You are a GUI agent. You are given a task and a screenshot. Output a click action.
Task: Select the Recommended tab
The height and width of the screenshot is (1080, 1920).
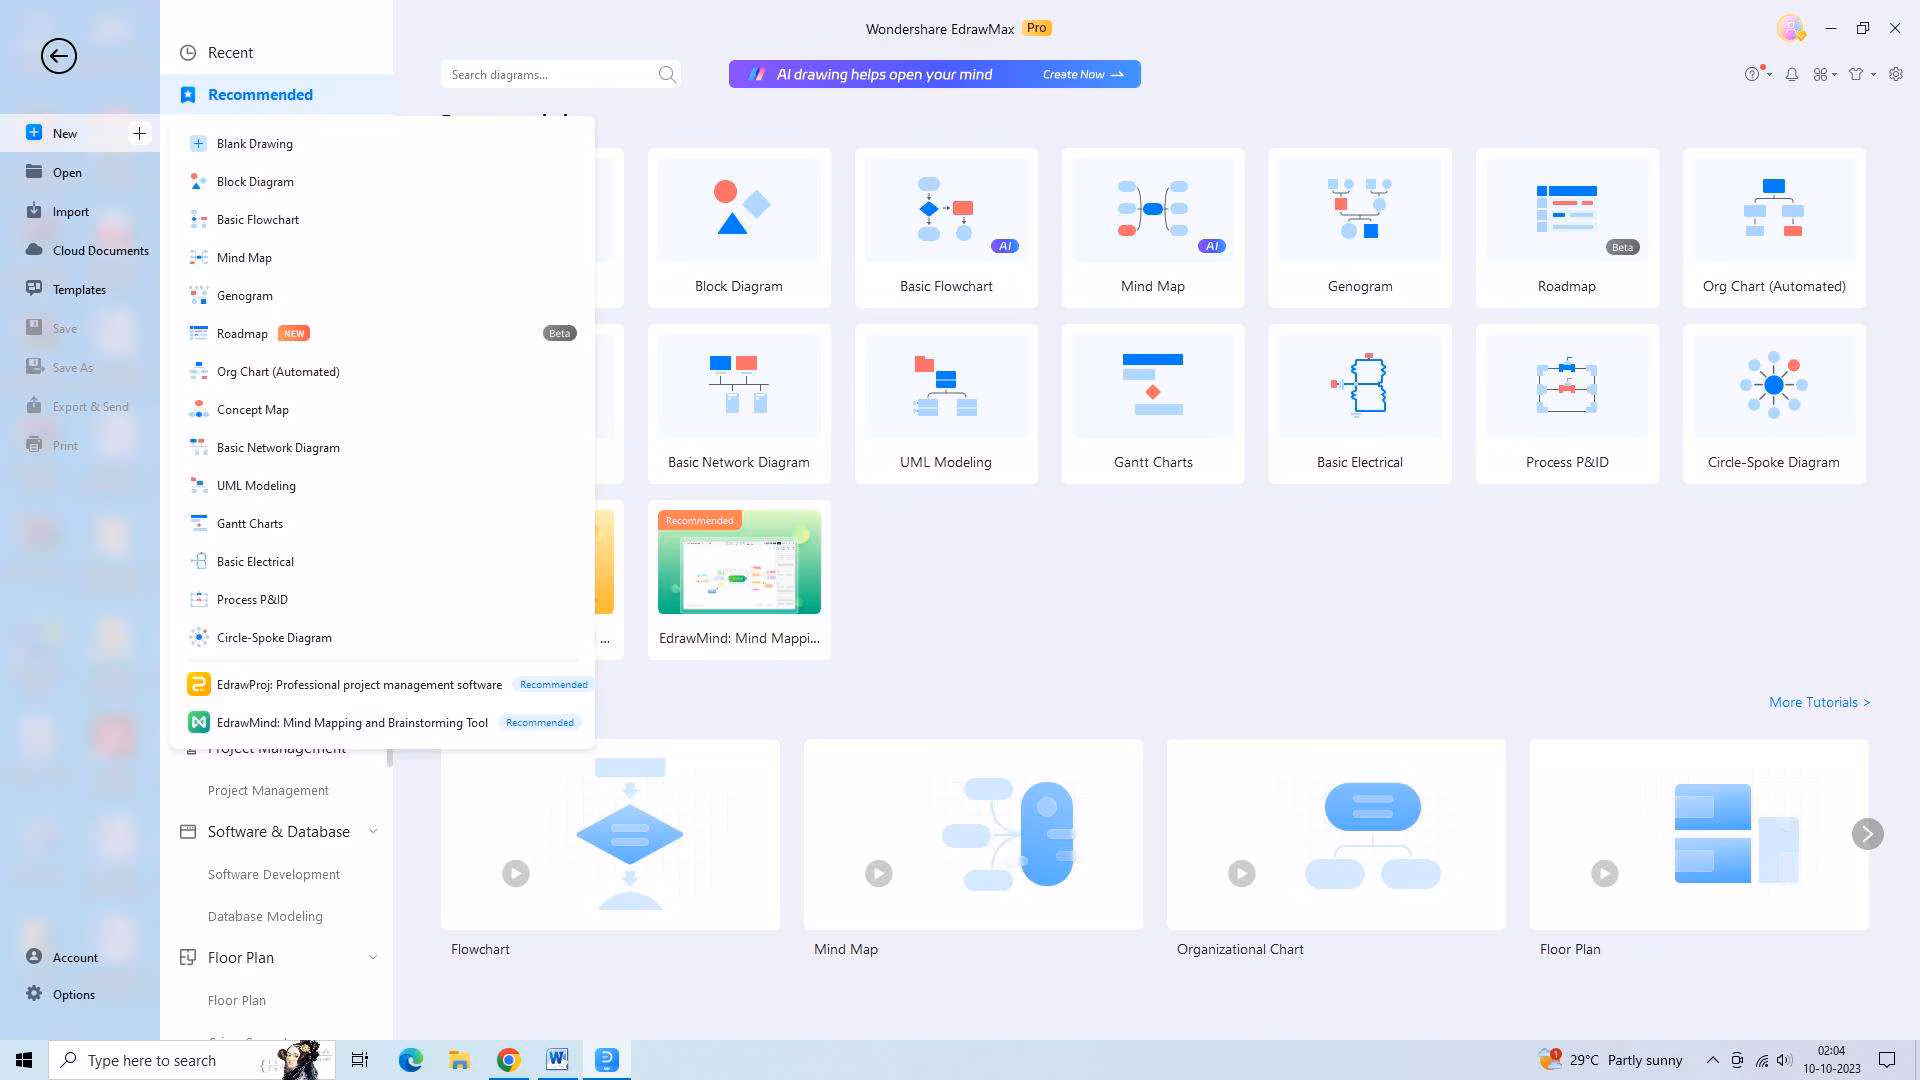coord(260,95)
